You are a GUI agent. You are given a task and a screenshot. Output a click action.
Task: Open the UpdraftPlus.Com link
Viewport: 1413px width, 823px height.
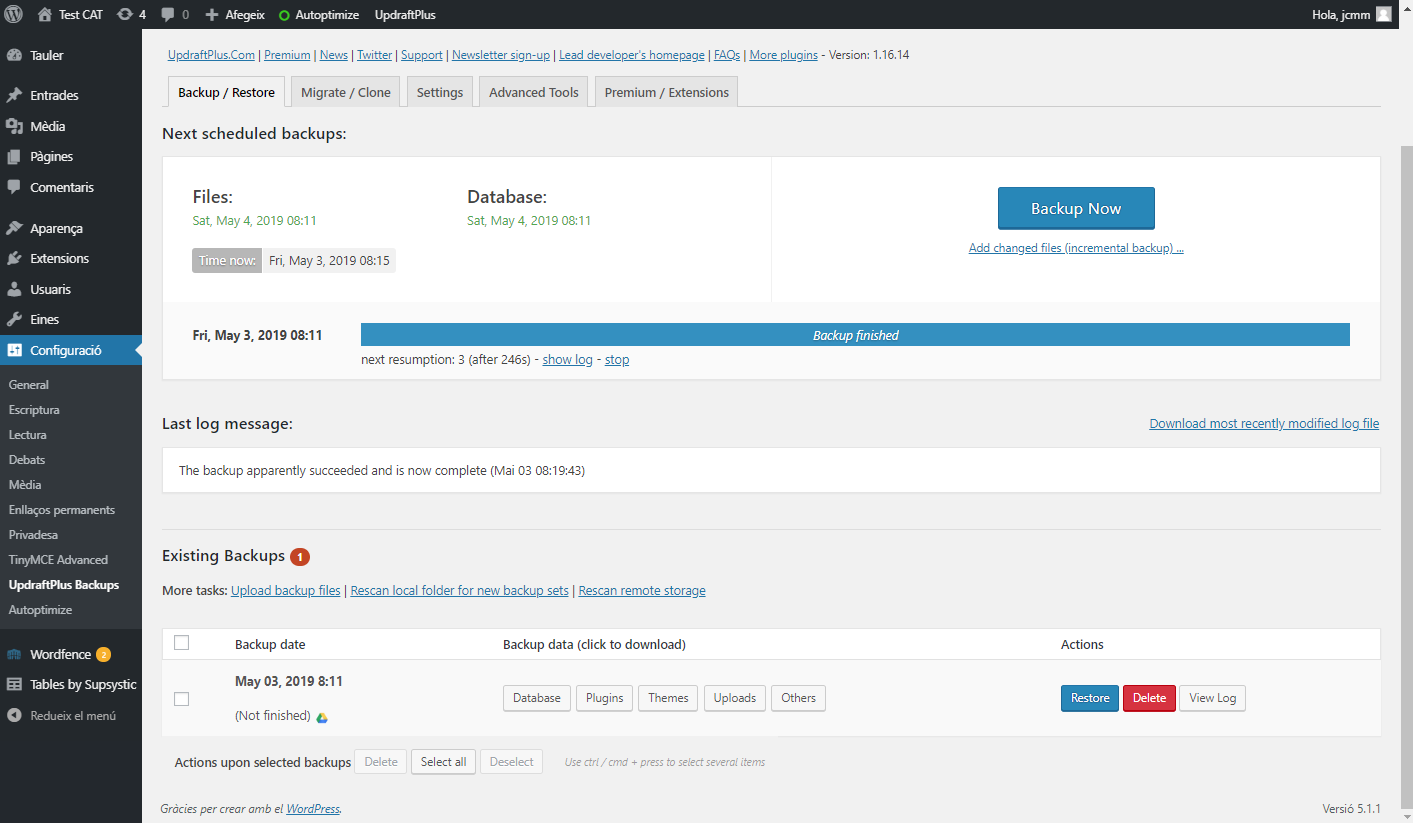click(x=211, y=55)
